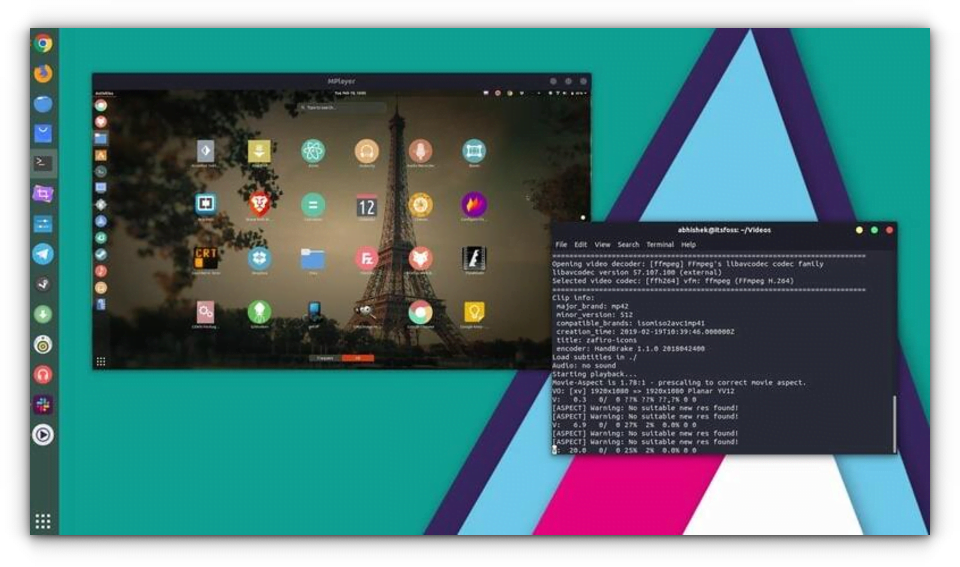Viewport: 960px width, 567px height.
Task: Click 'VO: [xv] 1920x1080' terminal line
Action: coord(643,391)
